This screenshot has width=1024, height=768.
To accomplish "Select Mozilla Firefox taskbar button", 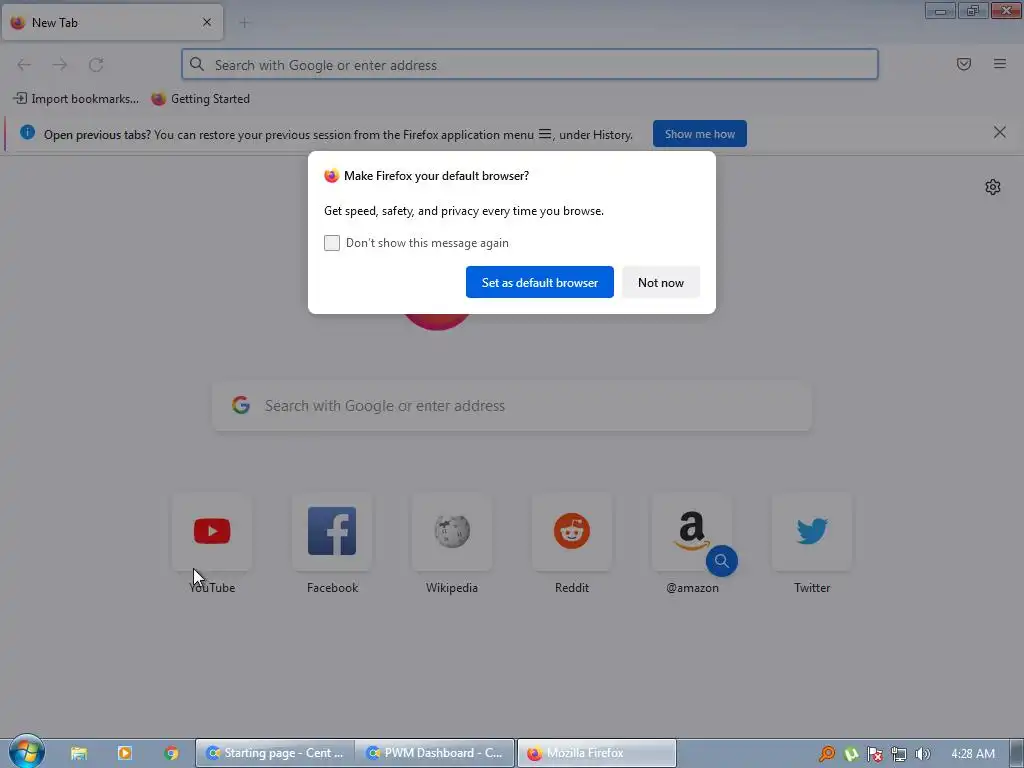I will [597, 753].
